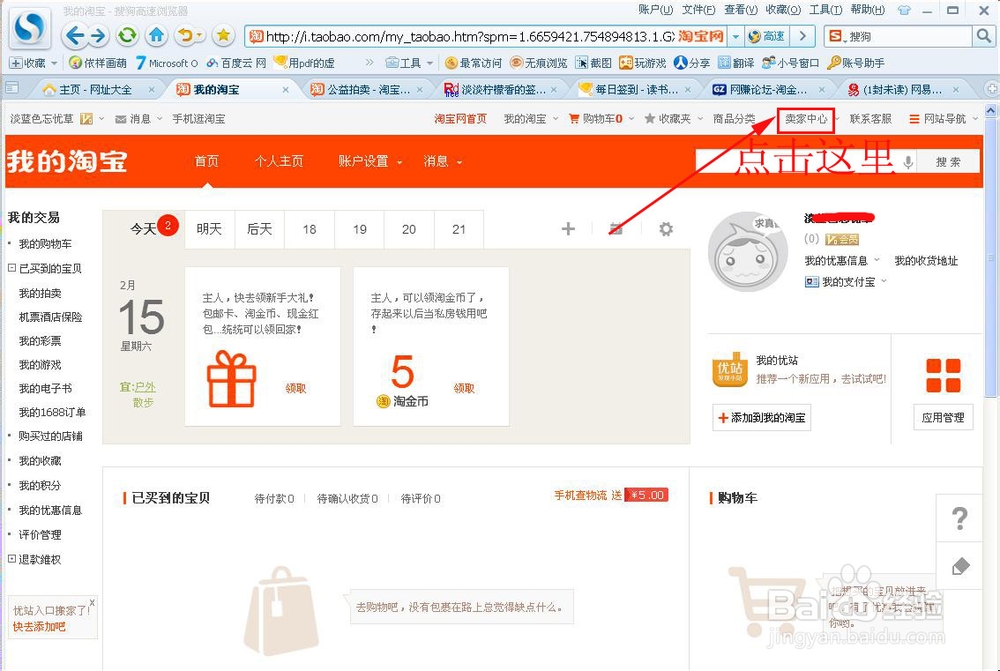
Task: Open 购物车 link in top bar
Action: pos(596,119)
